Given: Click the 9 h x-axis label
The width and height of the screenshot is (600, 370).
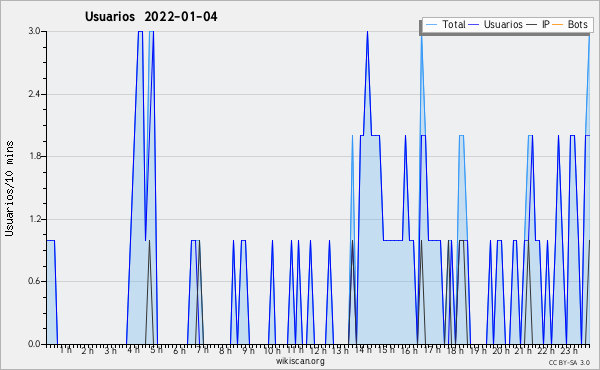Looking at the screenshot, I should (248, 350).
